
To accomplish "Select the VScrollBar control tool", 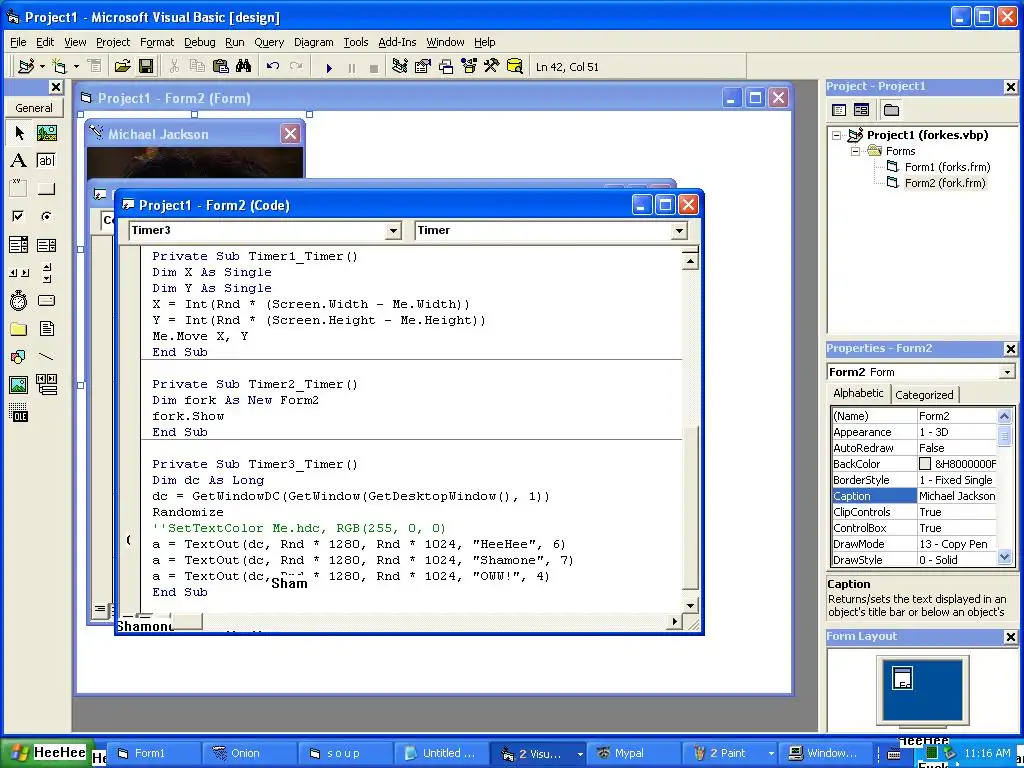I will pyautogui.click(x=46, y=273).
